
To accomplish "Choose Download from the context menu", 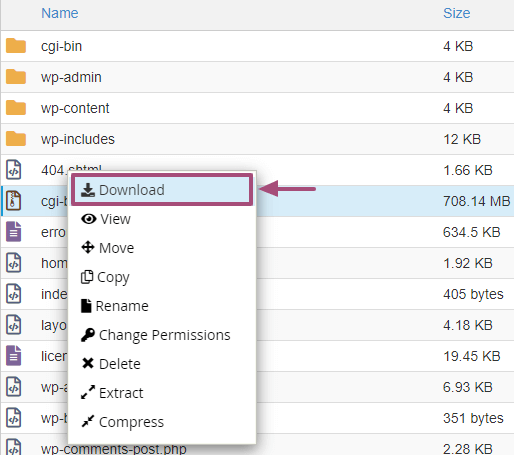I will 162,190.
